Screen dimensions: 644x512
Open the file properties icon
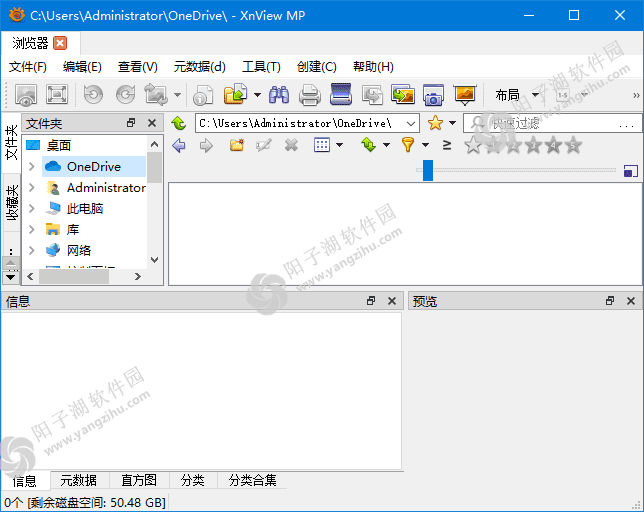click(x=203, y=95)
